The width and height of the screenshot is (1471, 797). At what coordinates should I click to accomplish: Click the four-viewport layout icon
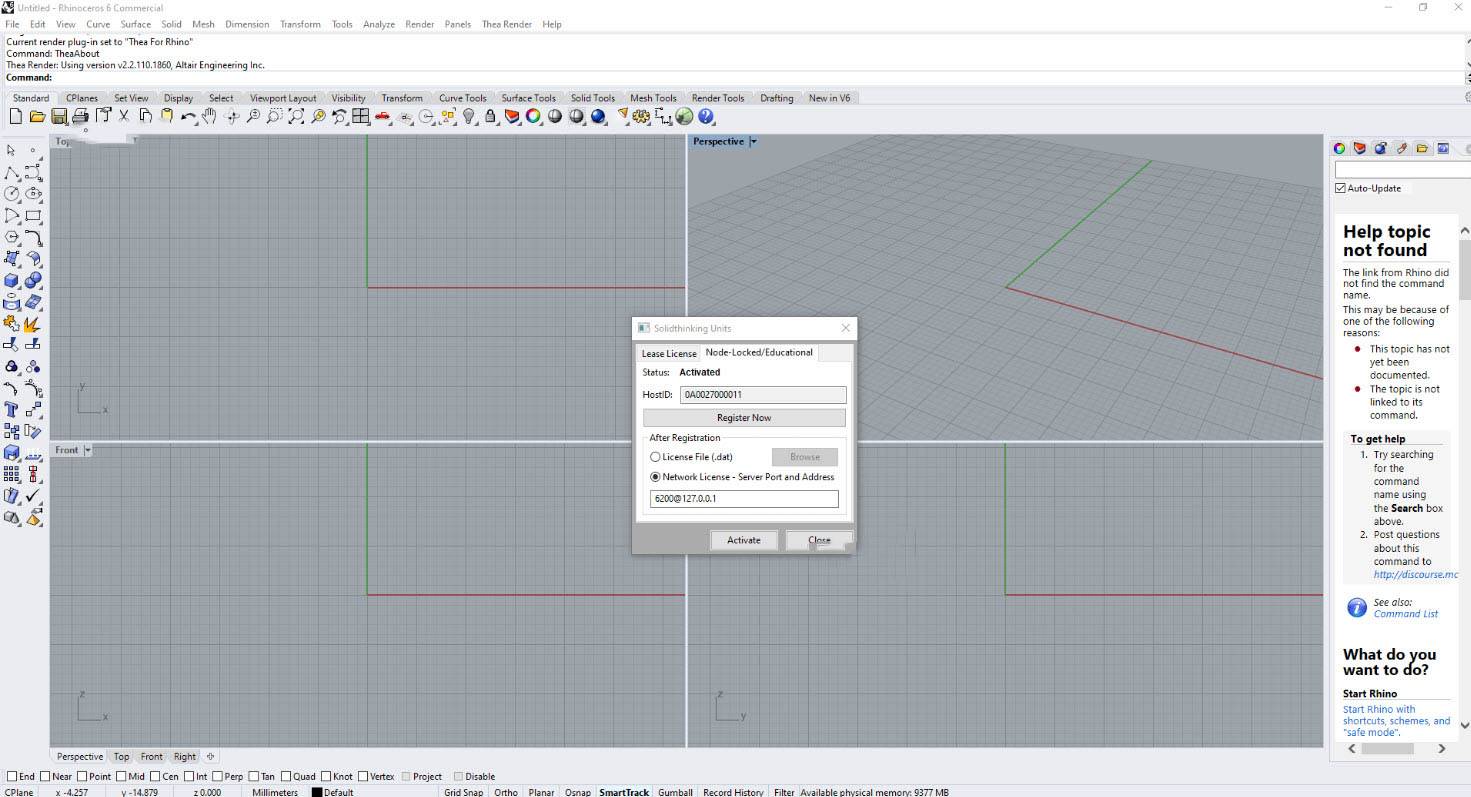tap(361, 117)
